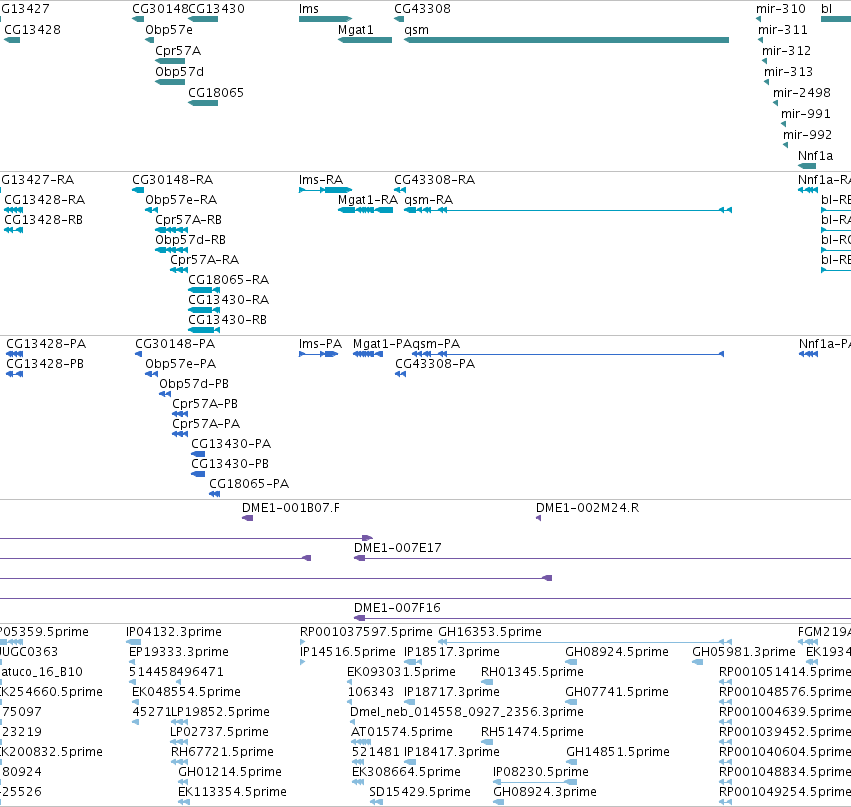
Task: Open the RH67721.5prime EST label
Action: (223, 752)
